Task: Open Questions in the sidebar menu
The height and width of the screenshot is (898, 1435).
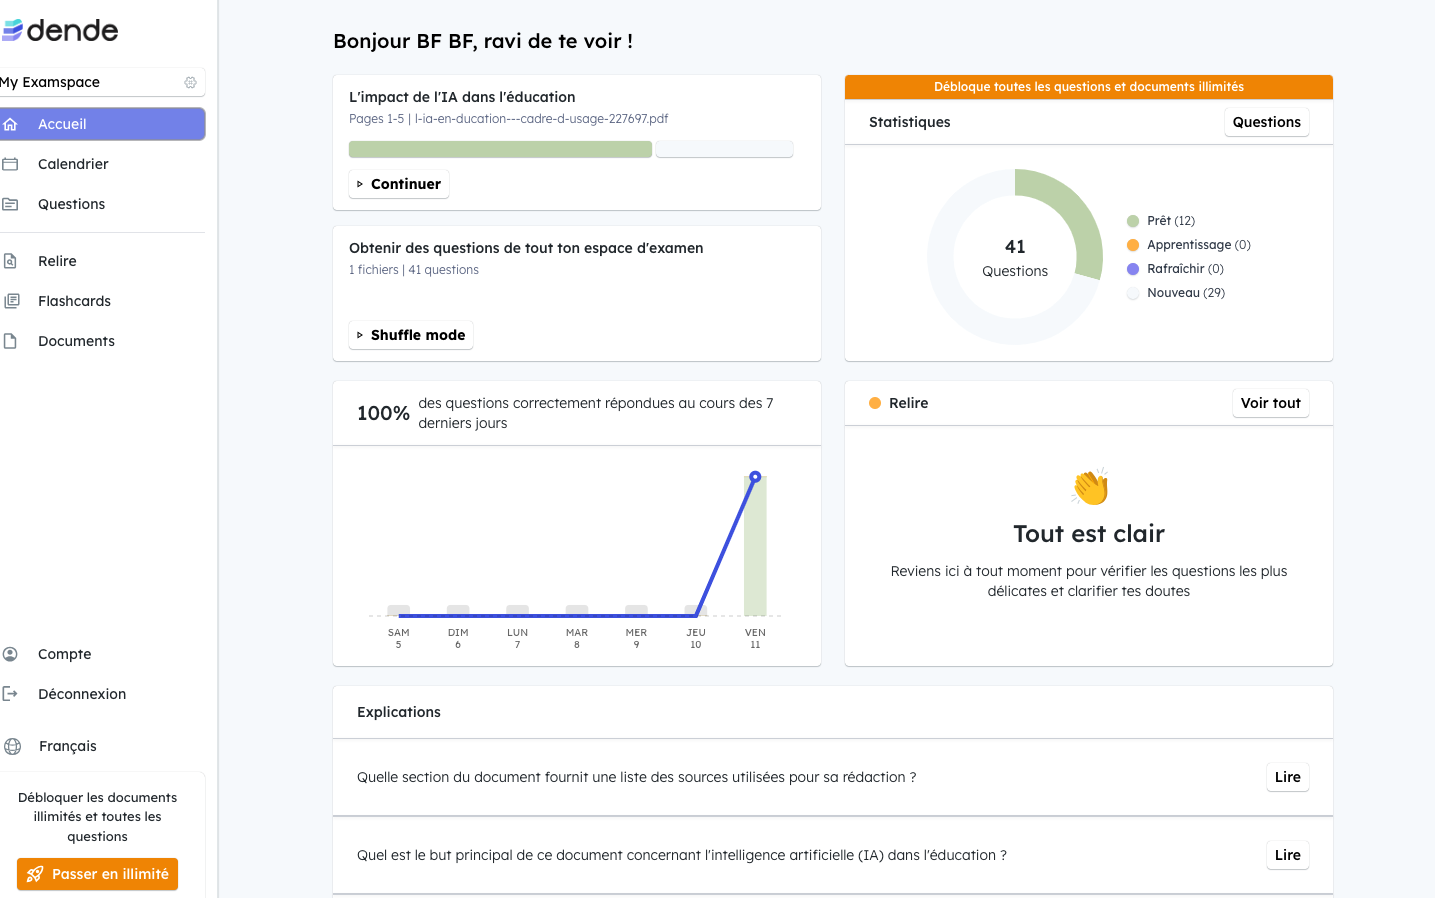Action: coord(71,204)
